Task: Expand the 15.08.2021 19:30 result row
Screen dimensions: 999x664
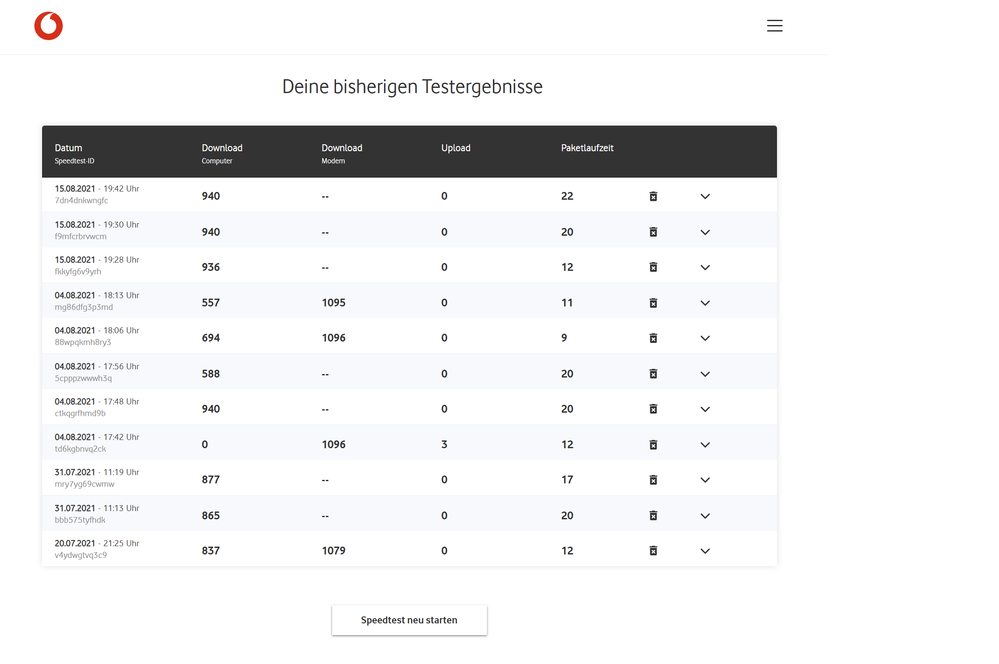Action: (x=705, y=232)
